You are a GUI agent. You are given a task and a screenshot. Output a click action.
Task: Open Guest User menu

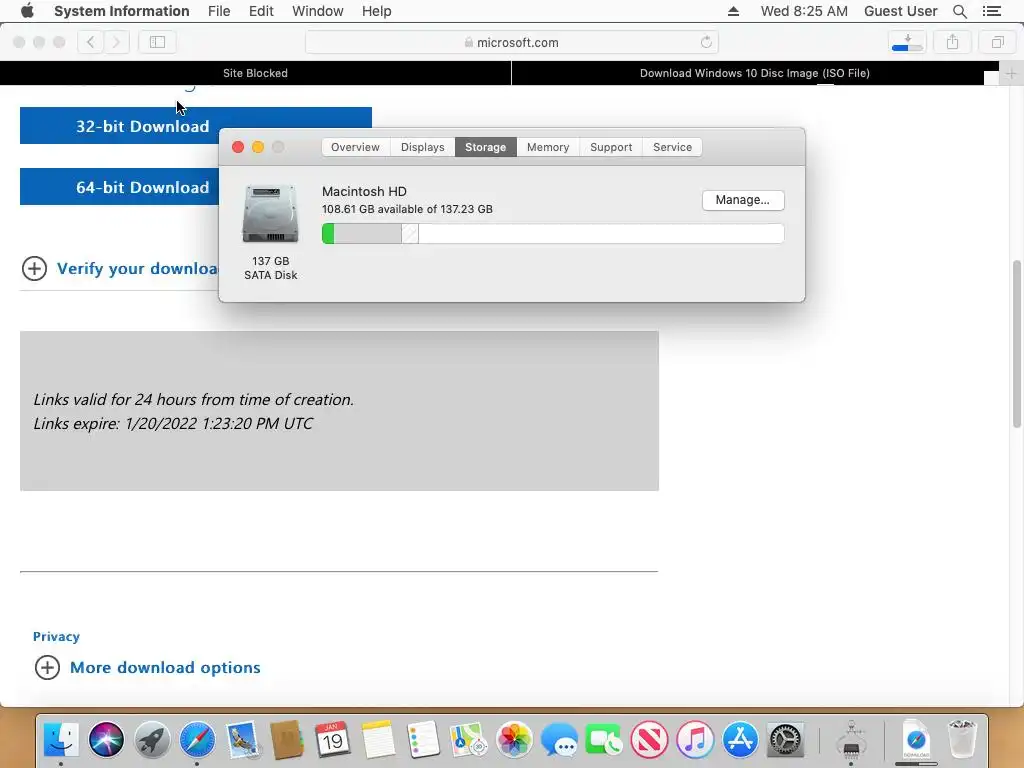901,11
